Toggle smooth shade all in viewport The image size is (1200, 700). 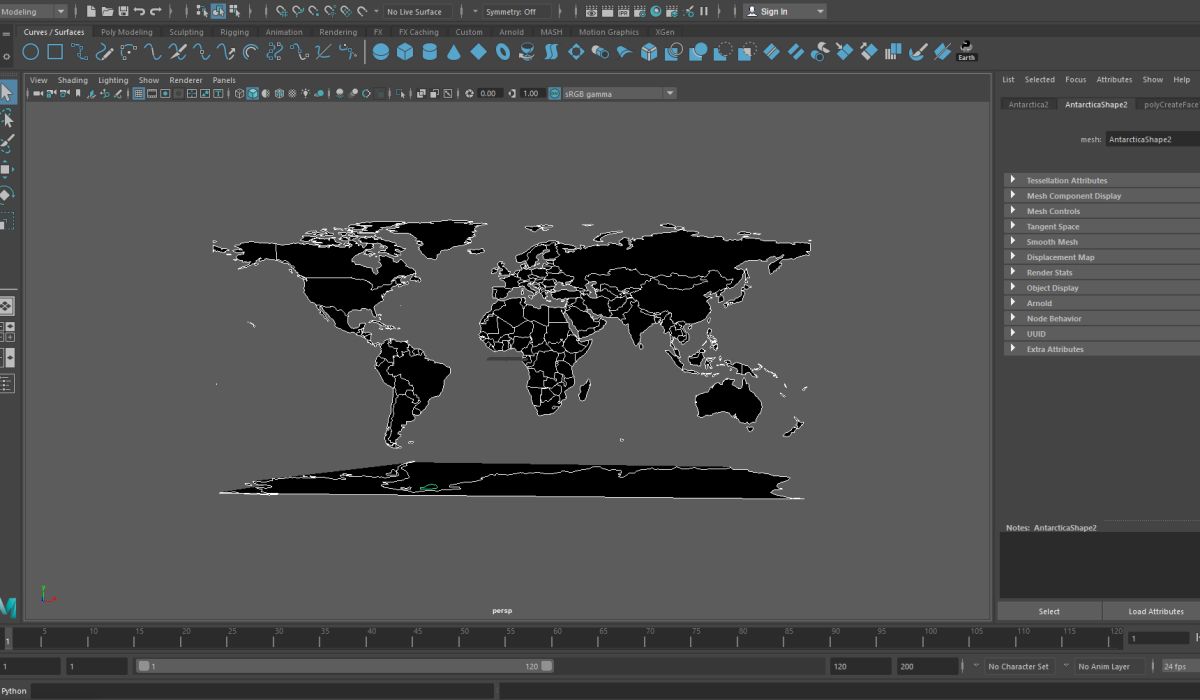(x=253, y=93)
